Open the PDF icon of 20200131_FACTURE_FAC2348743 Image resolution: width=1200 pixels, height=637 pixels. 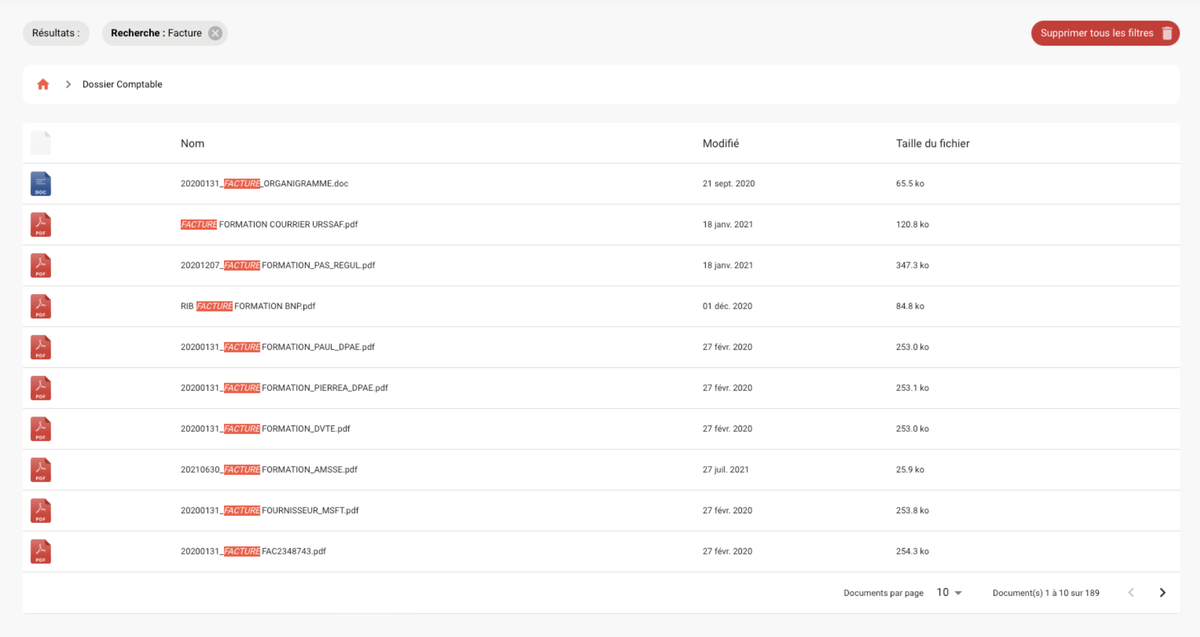[40, 551]
